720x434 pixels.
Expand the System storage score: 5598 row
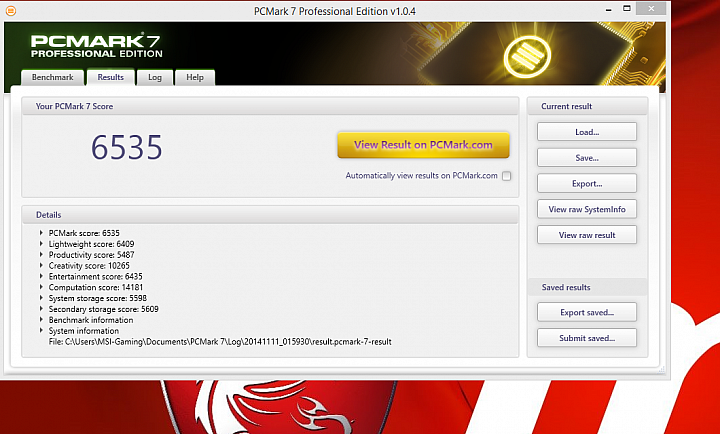[x=41, y=298]
